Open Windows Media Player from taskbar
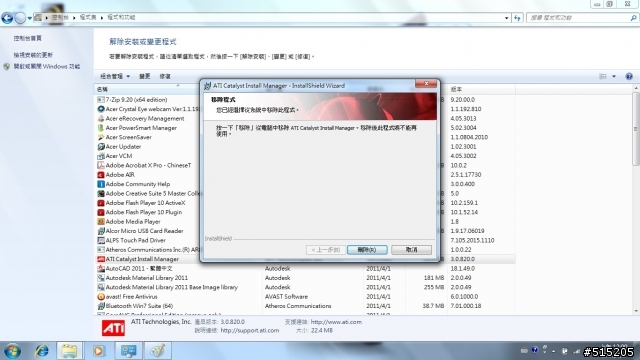 (98, 351)
